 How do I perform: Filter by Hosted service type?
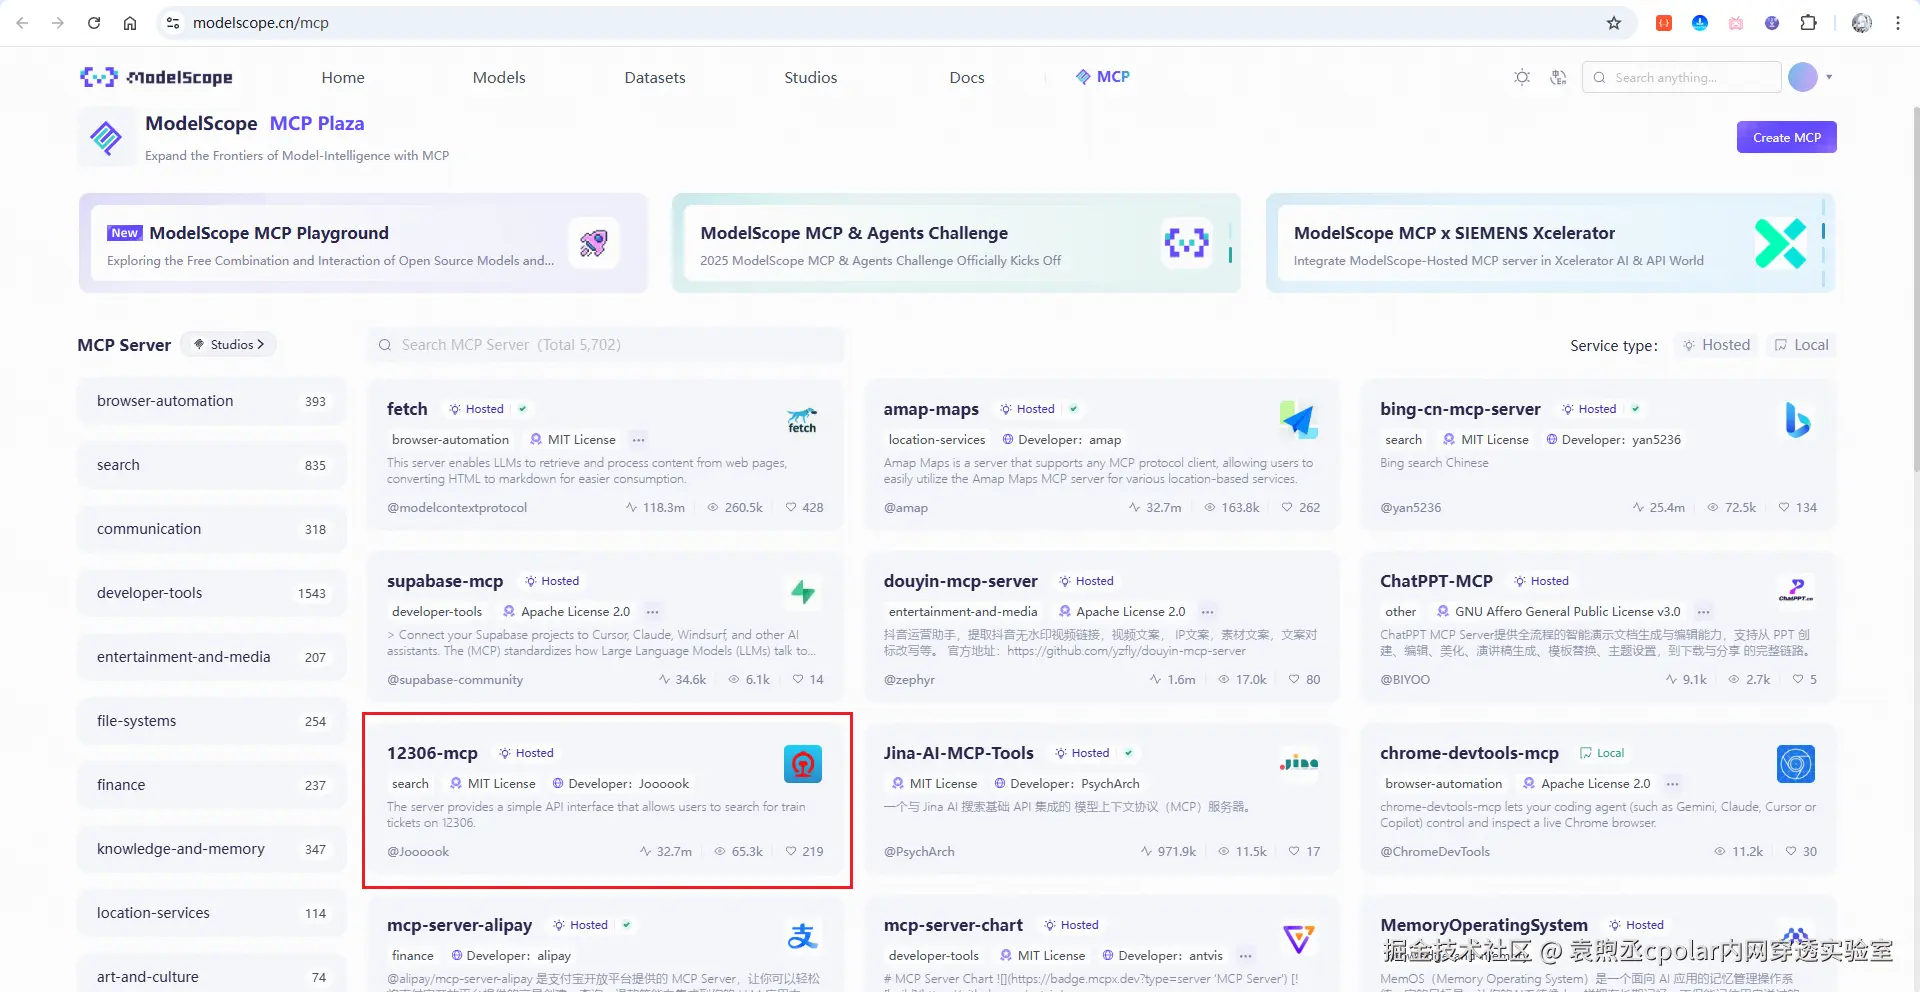[1717, 345]
